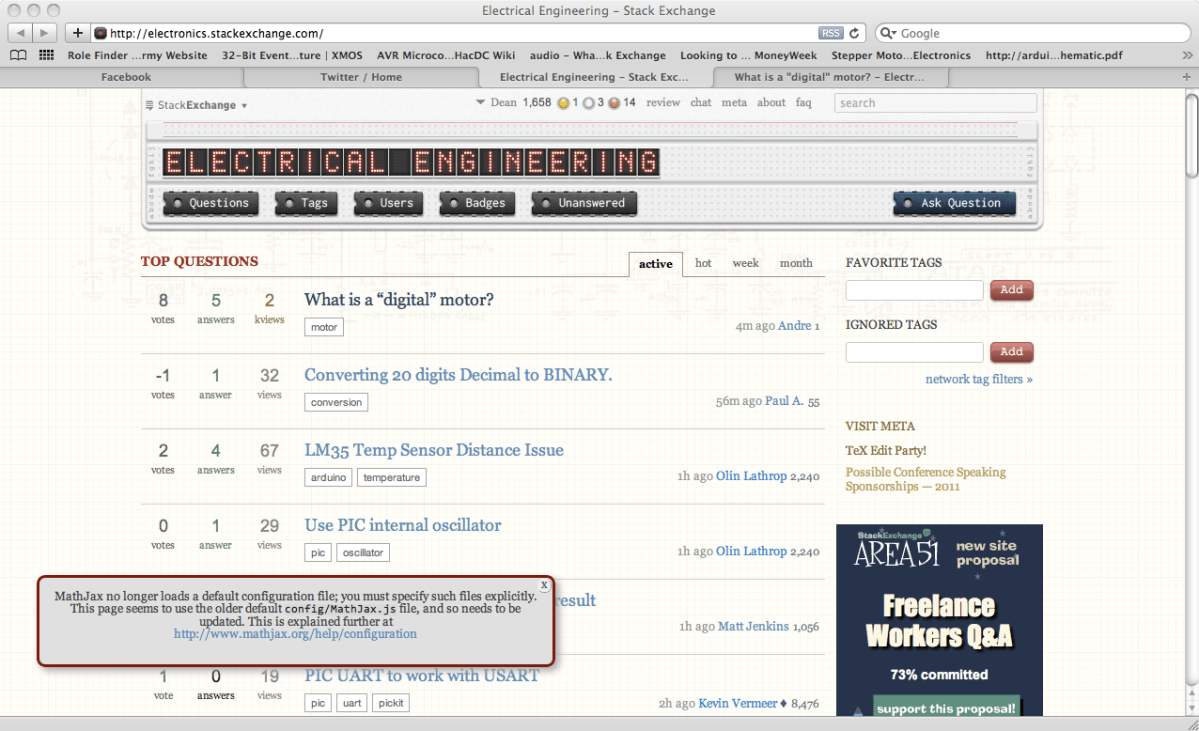
Task: Open the review link in top bar
Action: (x=663, y=102)
